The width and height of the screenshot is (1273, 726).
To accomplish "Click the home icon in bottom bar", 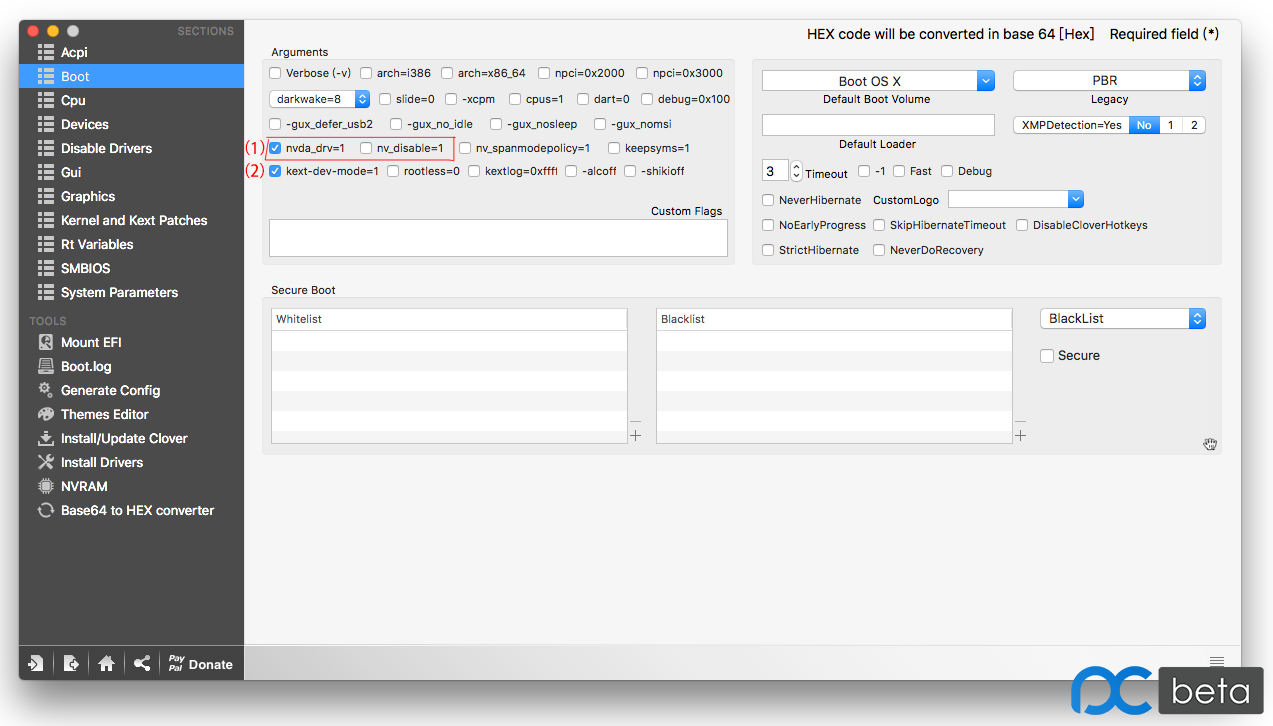I will point(106,663).
